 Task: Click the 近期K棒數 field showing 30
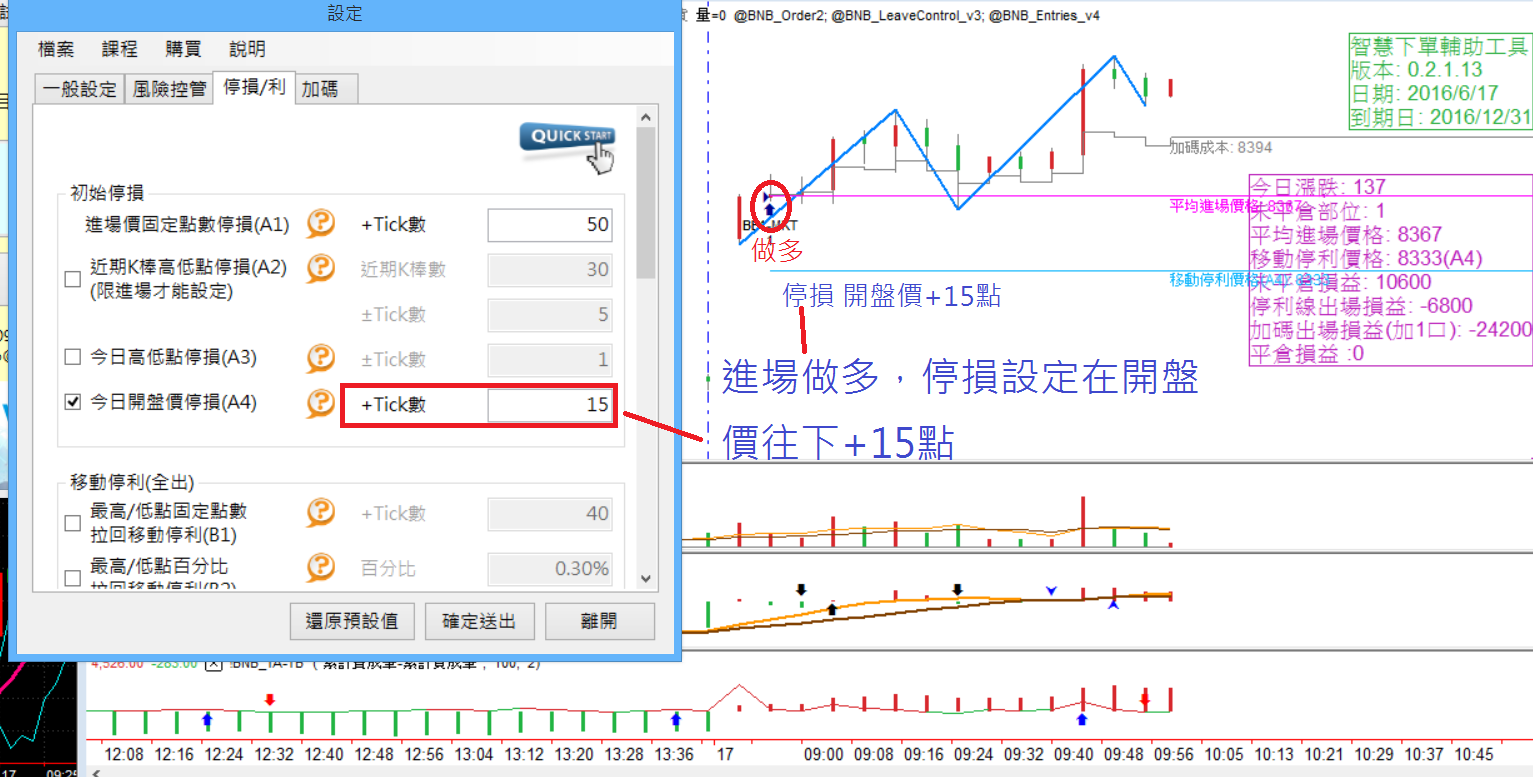pyautogui.click(x=550, y=269)
